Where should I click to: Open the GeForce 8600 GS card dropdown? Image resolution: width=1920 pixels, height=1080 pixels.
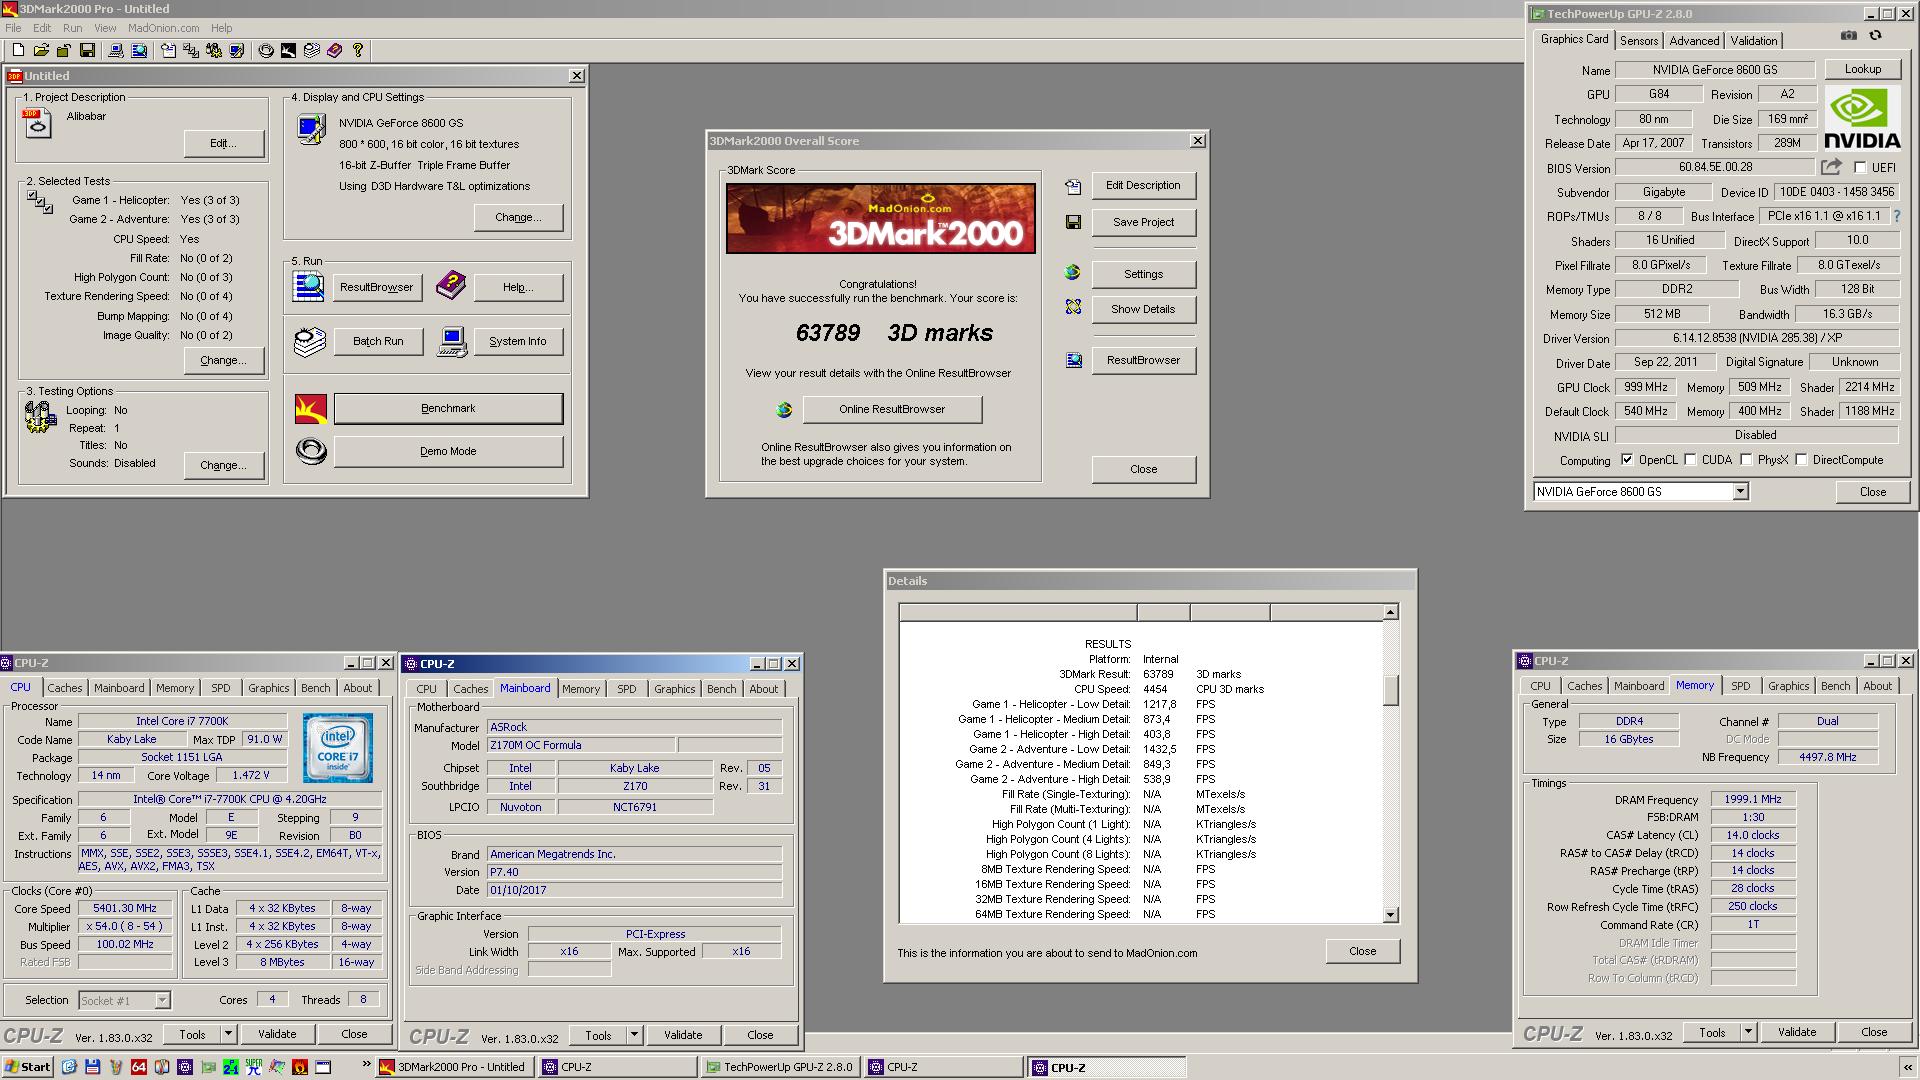coord(1740,491)
